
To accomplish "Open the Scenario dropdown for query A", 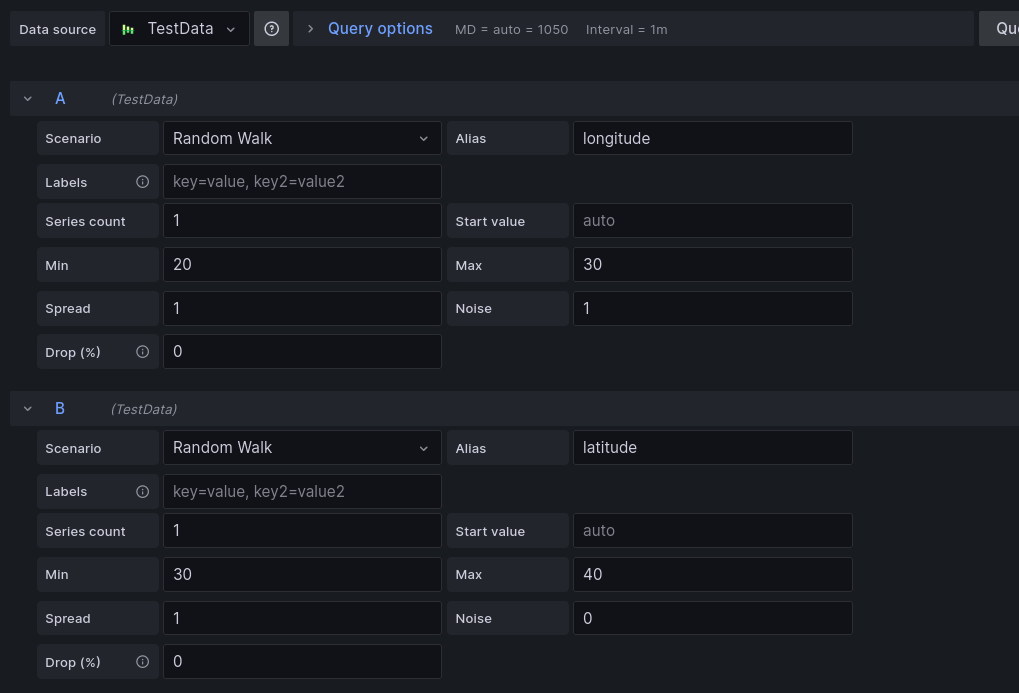I will pyautogui.click(x=302, y=138).
